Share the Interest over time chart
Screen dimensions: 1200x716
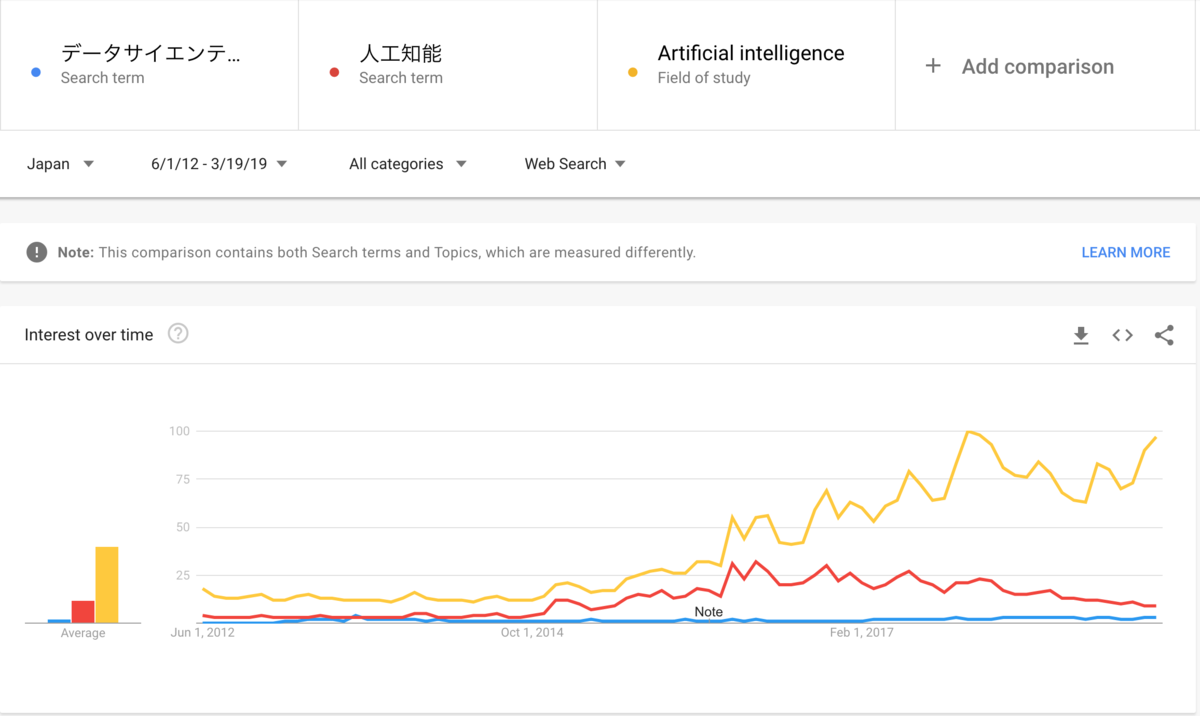point(1164,335)
